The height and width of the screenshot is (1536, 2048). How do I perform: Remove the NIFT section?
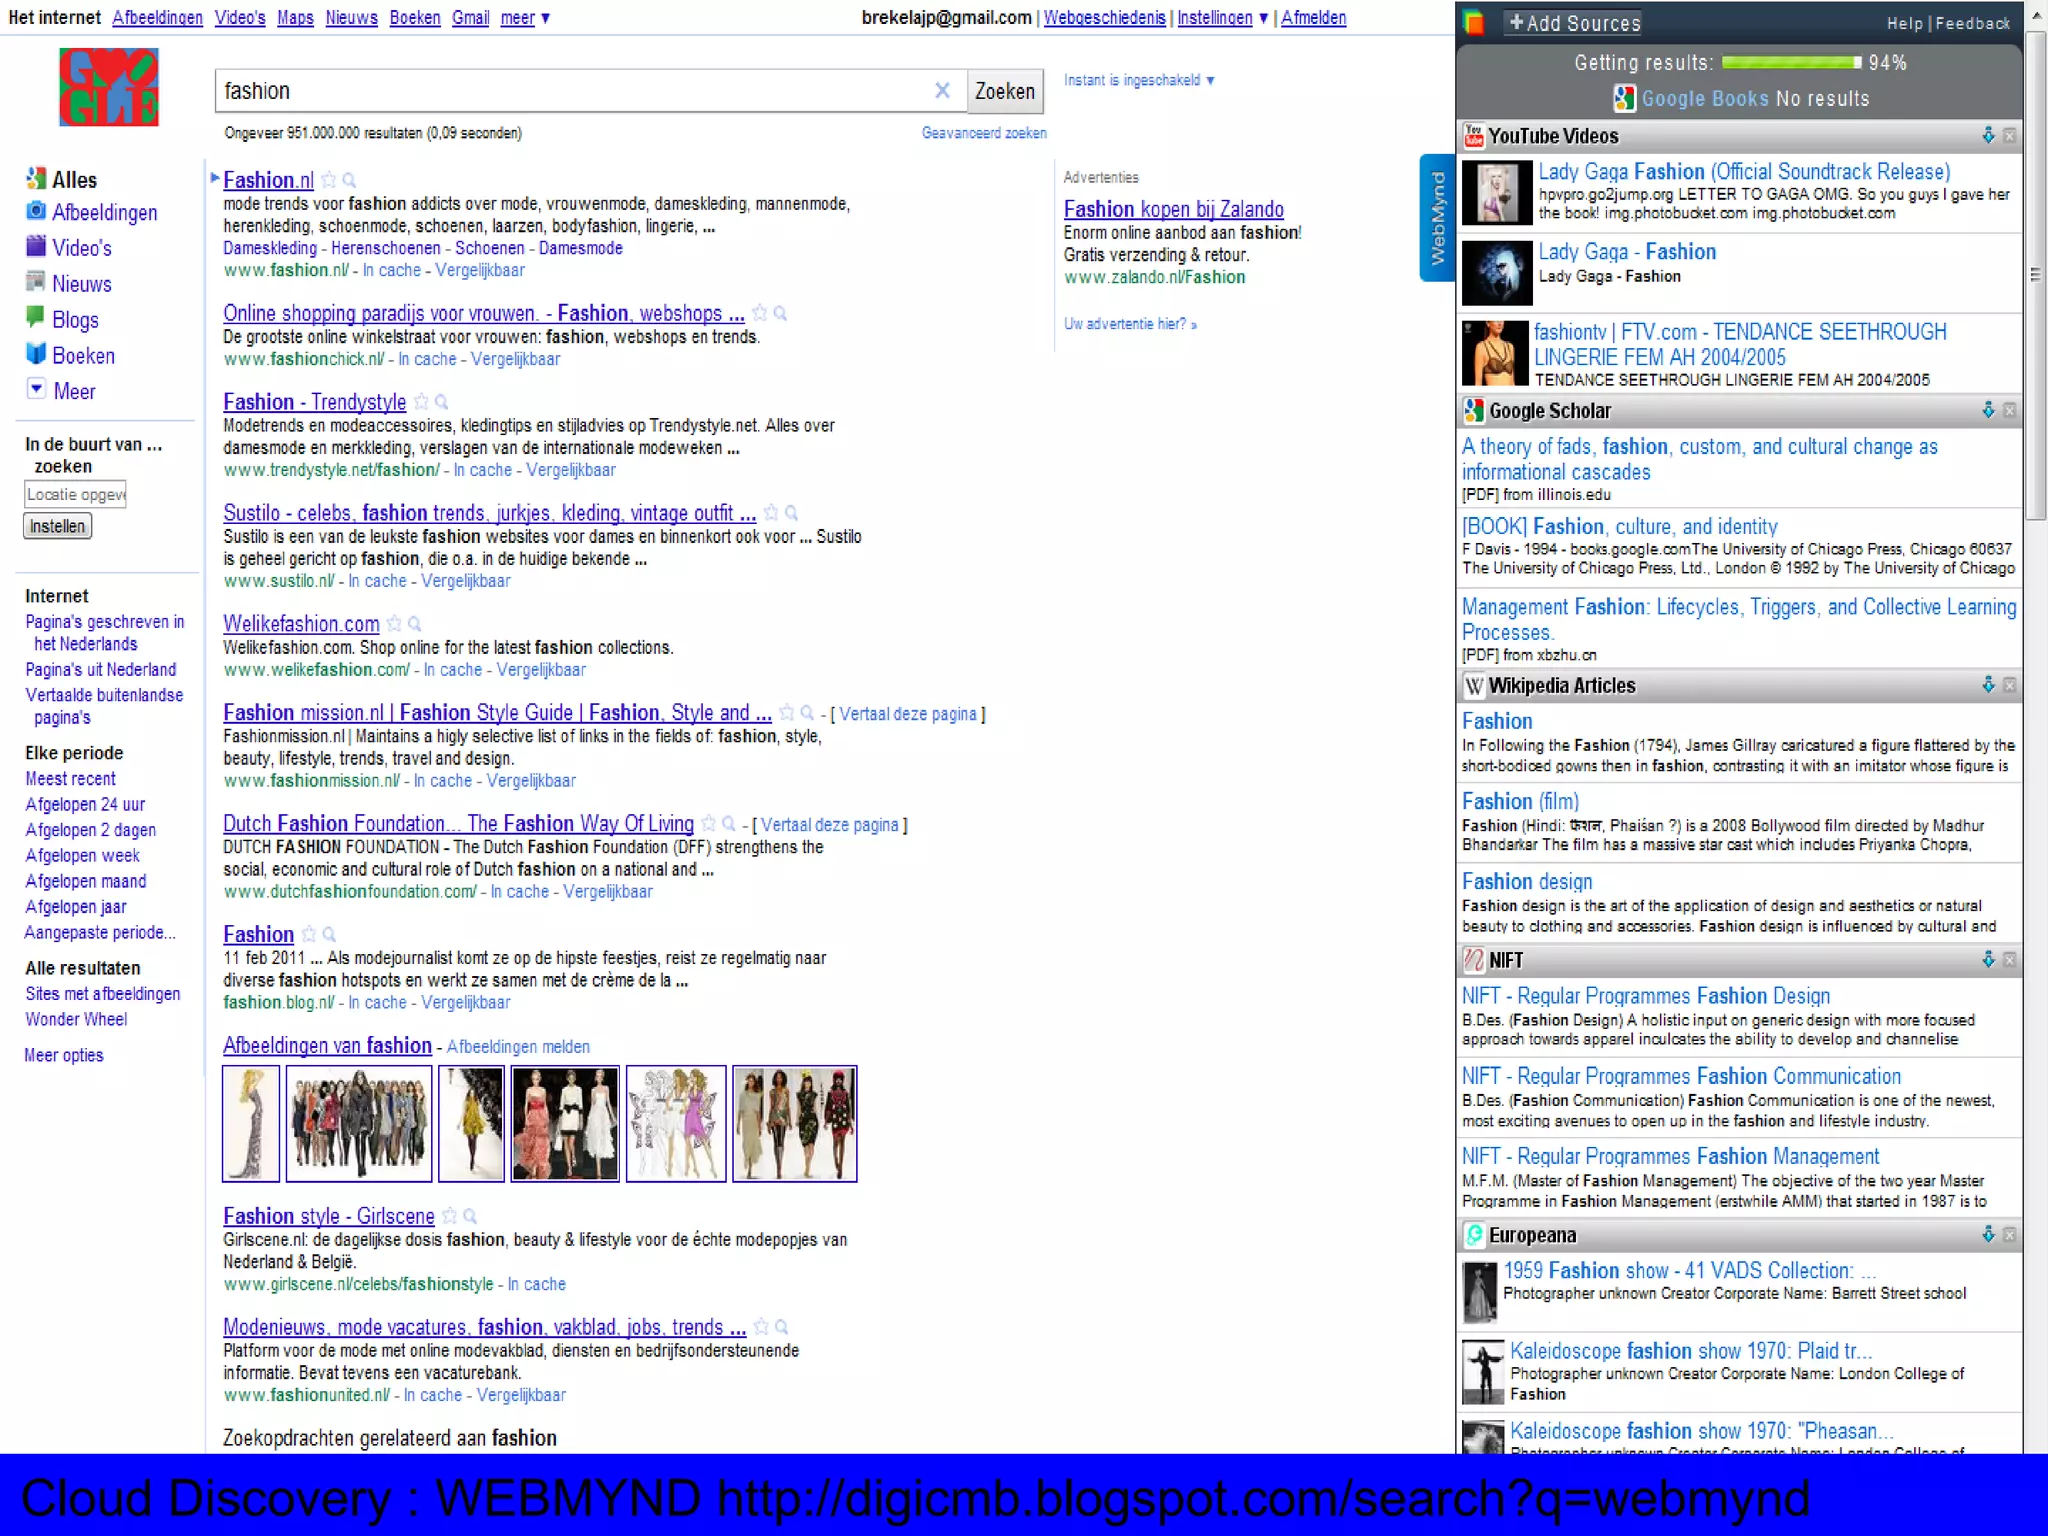pyautogui.click(x=2009, y=960)
